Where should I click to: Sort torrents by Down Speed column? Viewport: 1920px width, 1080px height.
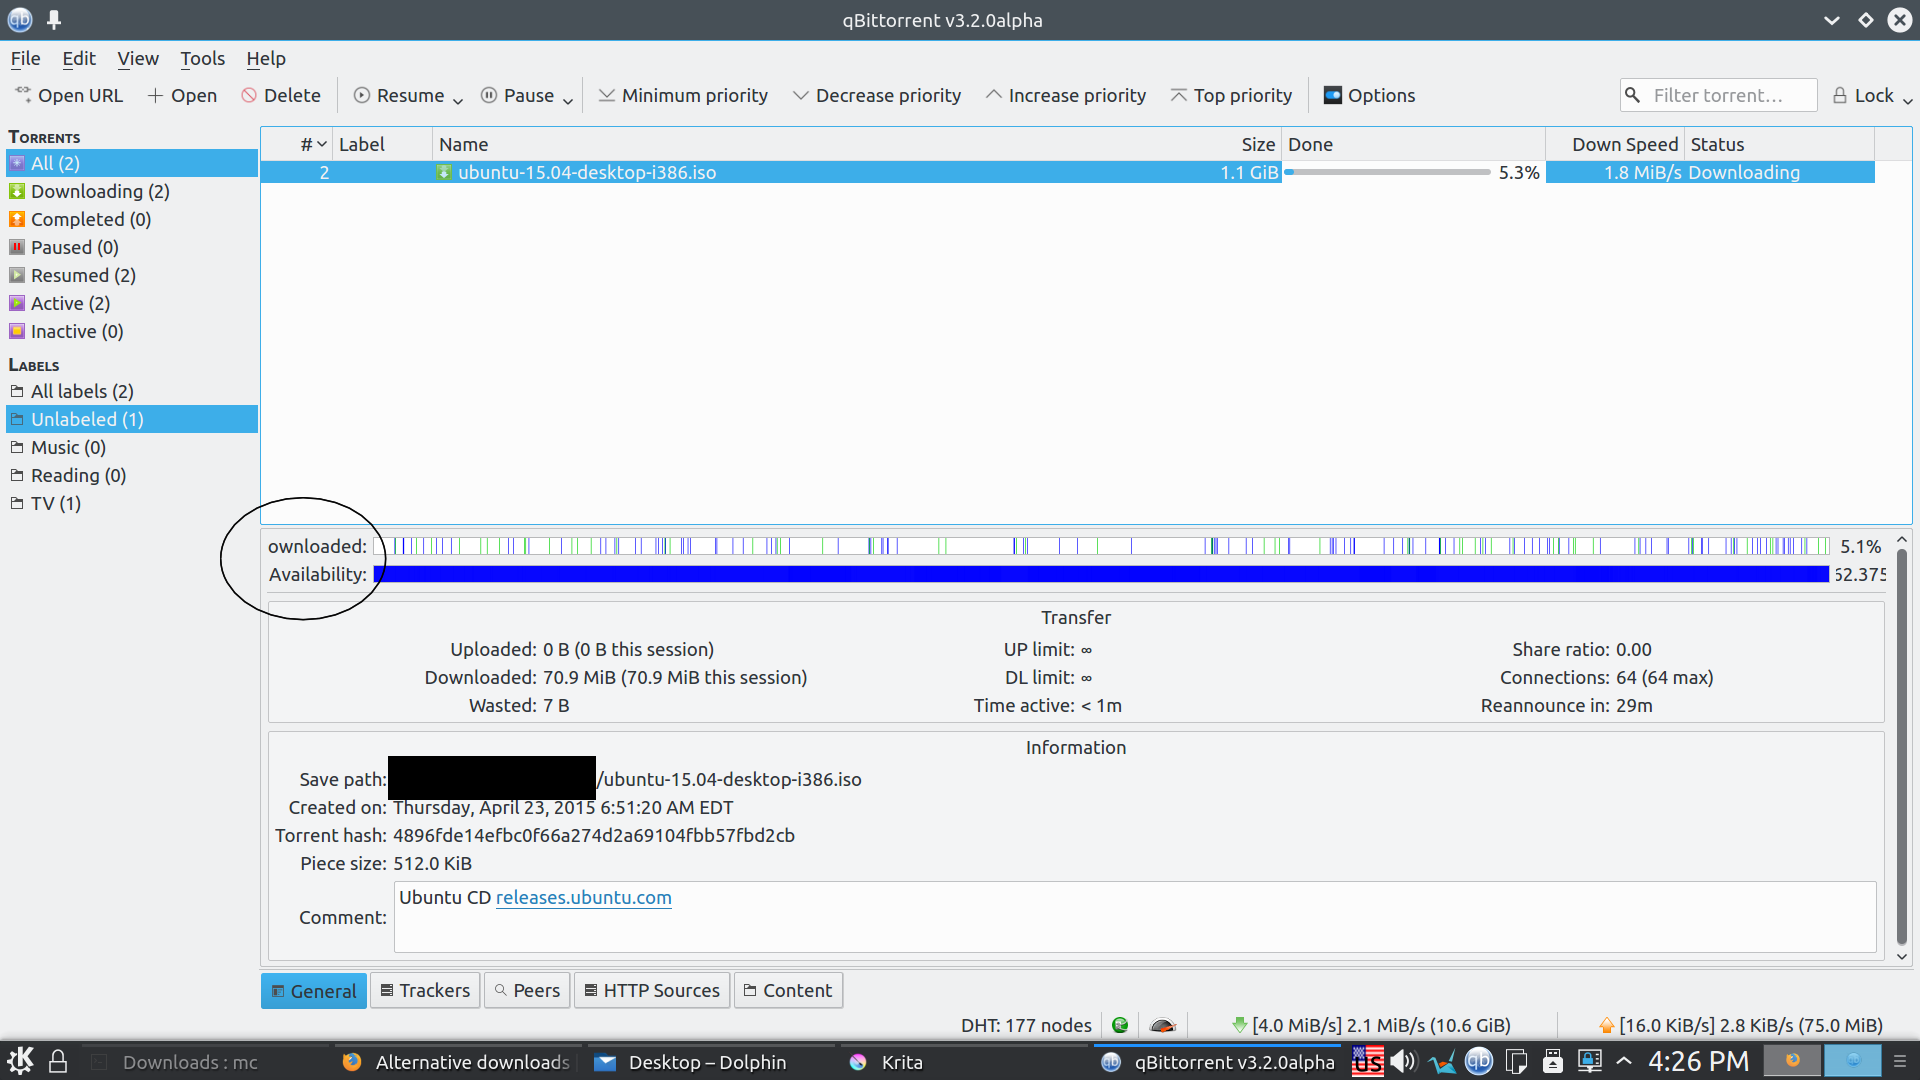pos(1614,144)
